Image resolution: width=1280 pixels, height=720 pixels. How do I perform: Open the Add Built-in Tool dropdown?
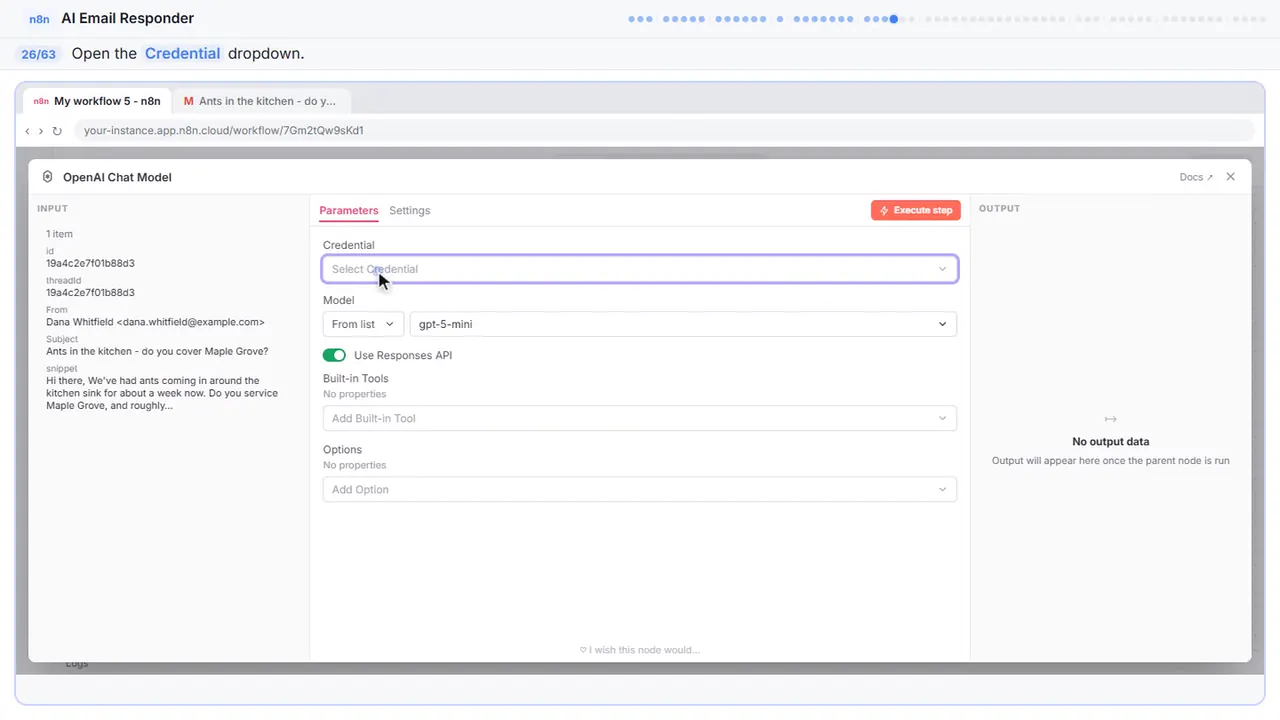pyautogui.click(x=640, y=418)
